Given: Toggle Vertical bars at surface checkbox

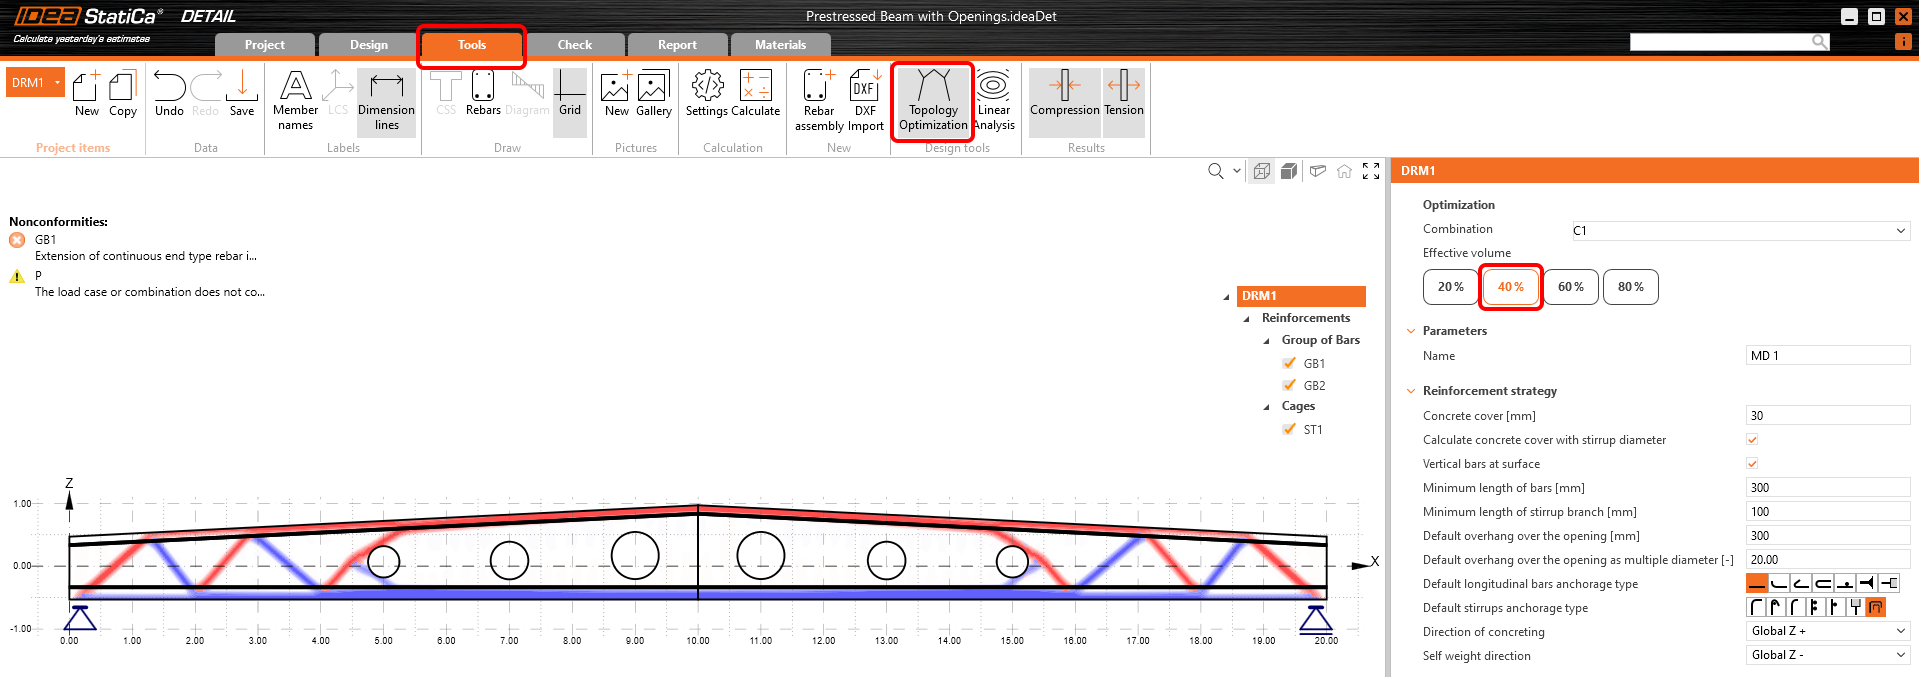Looking at the screenshot, I should click(x=1752, y=464).
